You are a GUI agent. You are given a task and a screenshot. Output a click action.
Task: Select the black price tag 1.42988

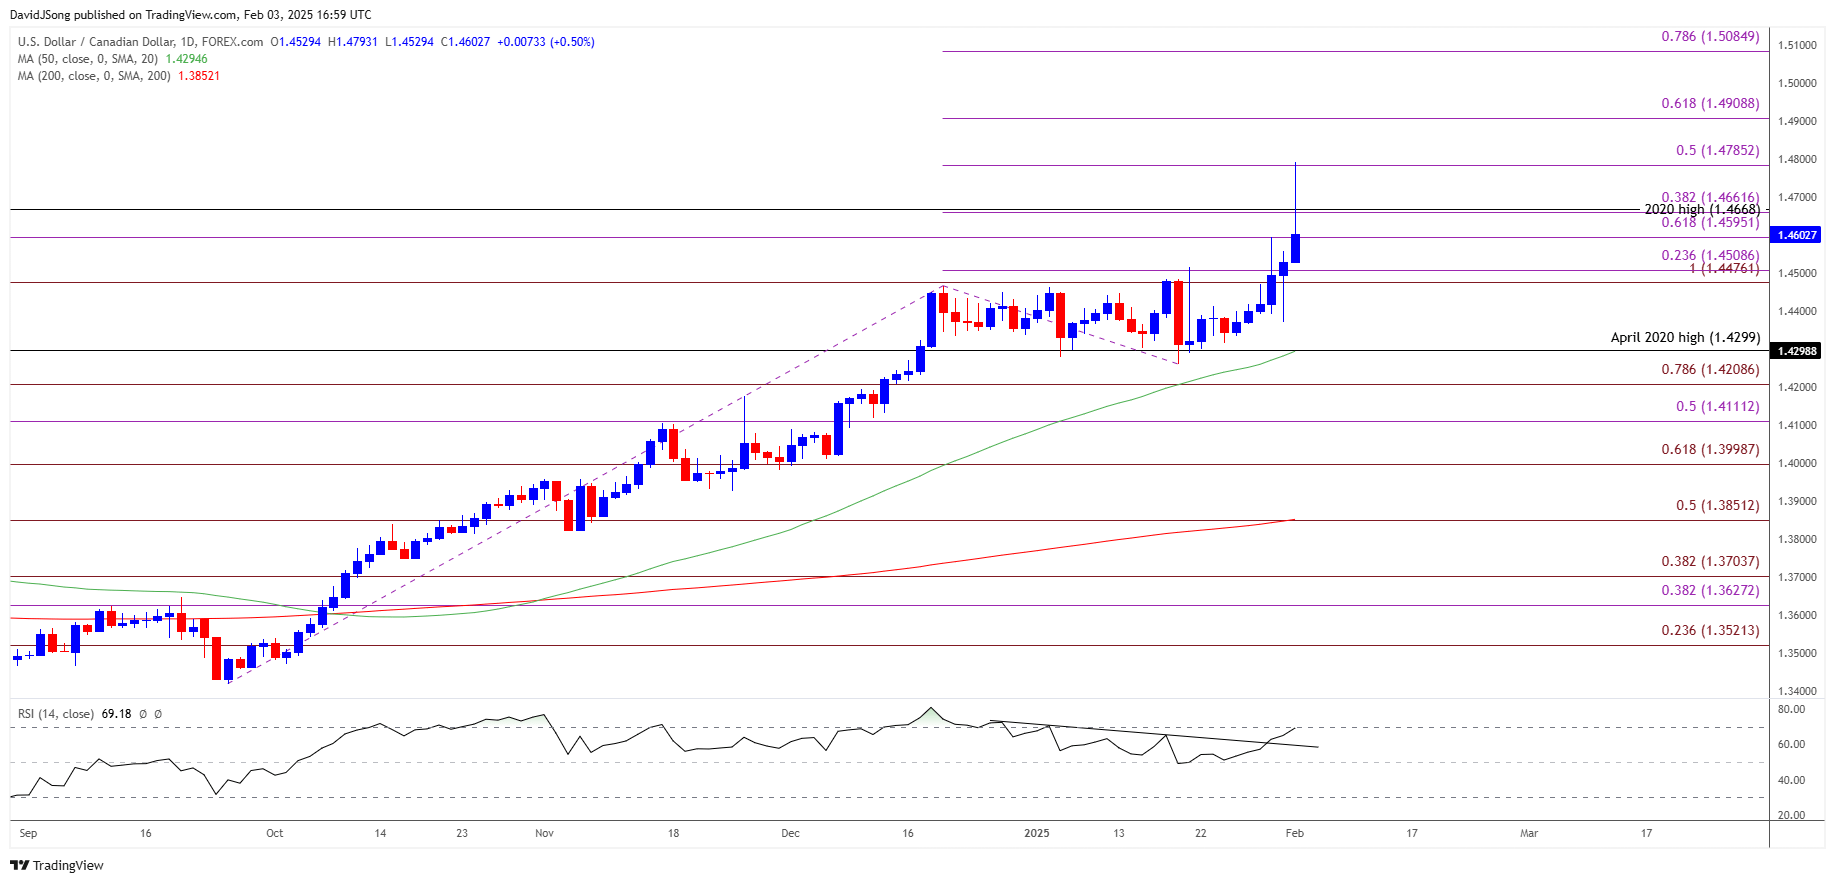click(x=1795, y=351)
